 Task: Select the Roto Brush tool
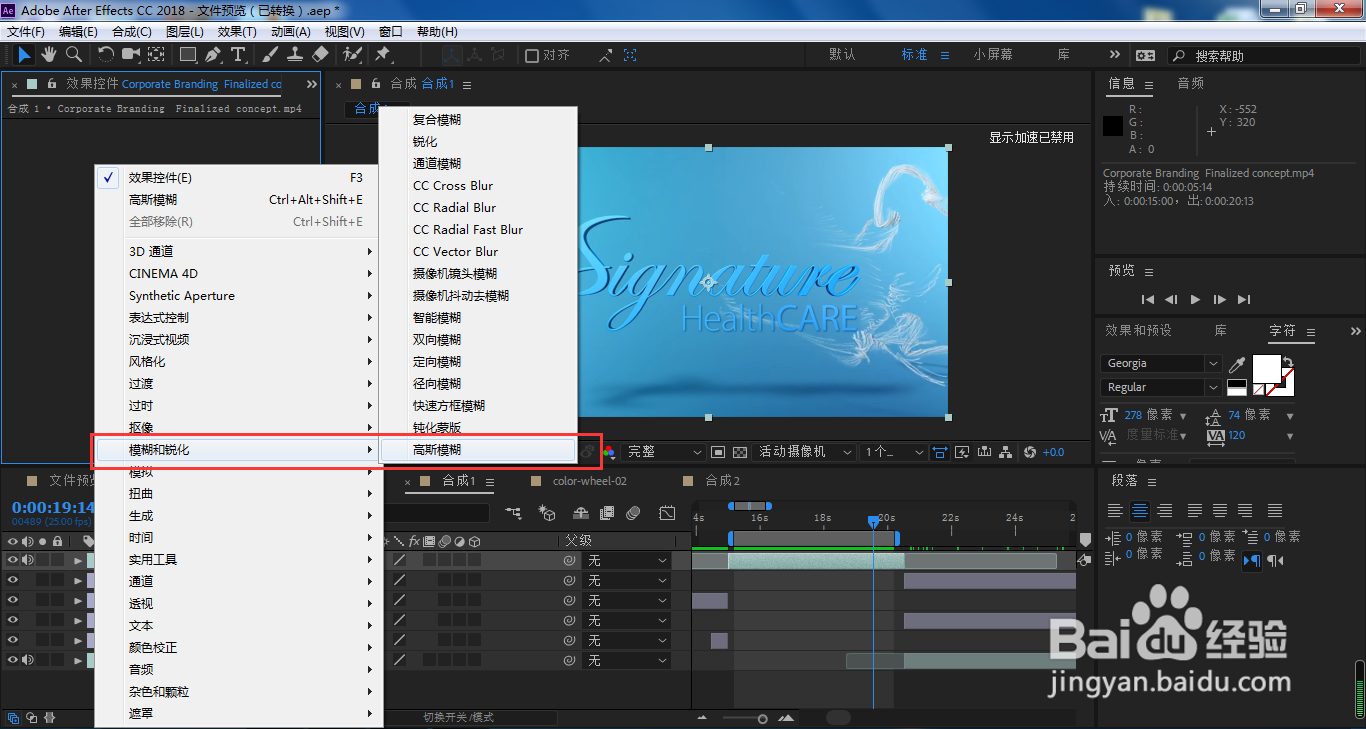point(352,54)
